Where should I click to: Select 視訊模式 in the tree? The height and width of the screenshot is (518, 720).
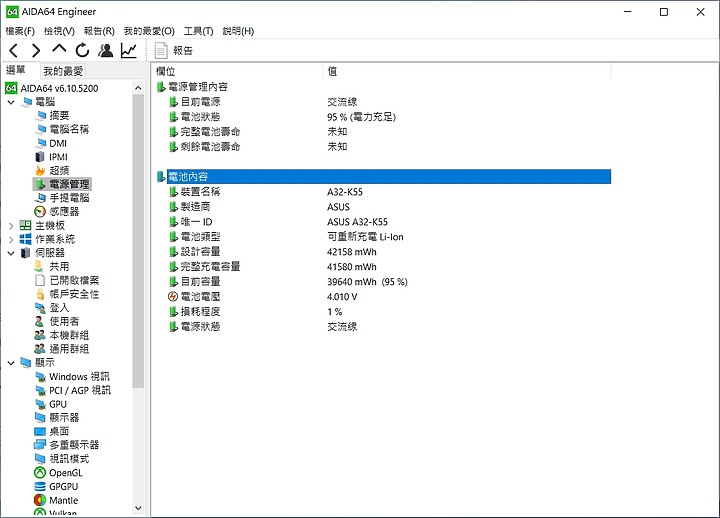(69, 459)
